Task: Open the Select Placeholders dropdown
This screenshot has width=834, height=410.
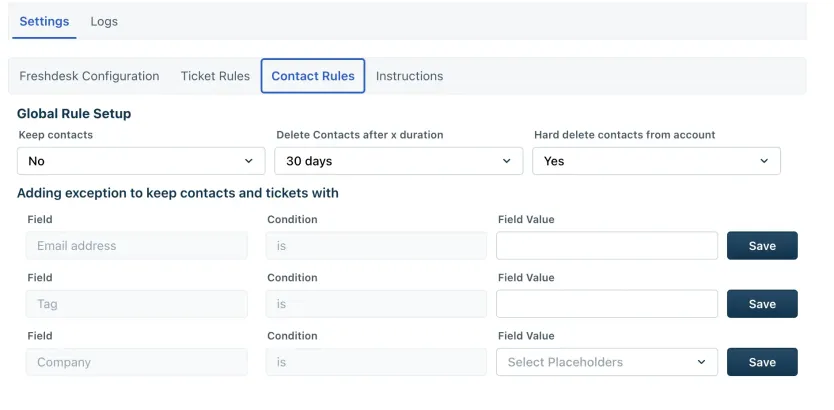Action: click(x=607, y=362)
